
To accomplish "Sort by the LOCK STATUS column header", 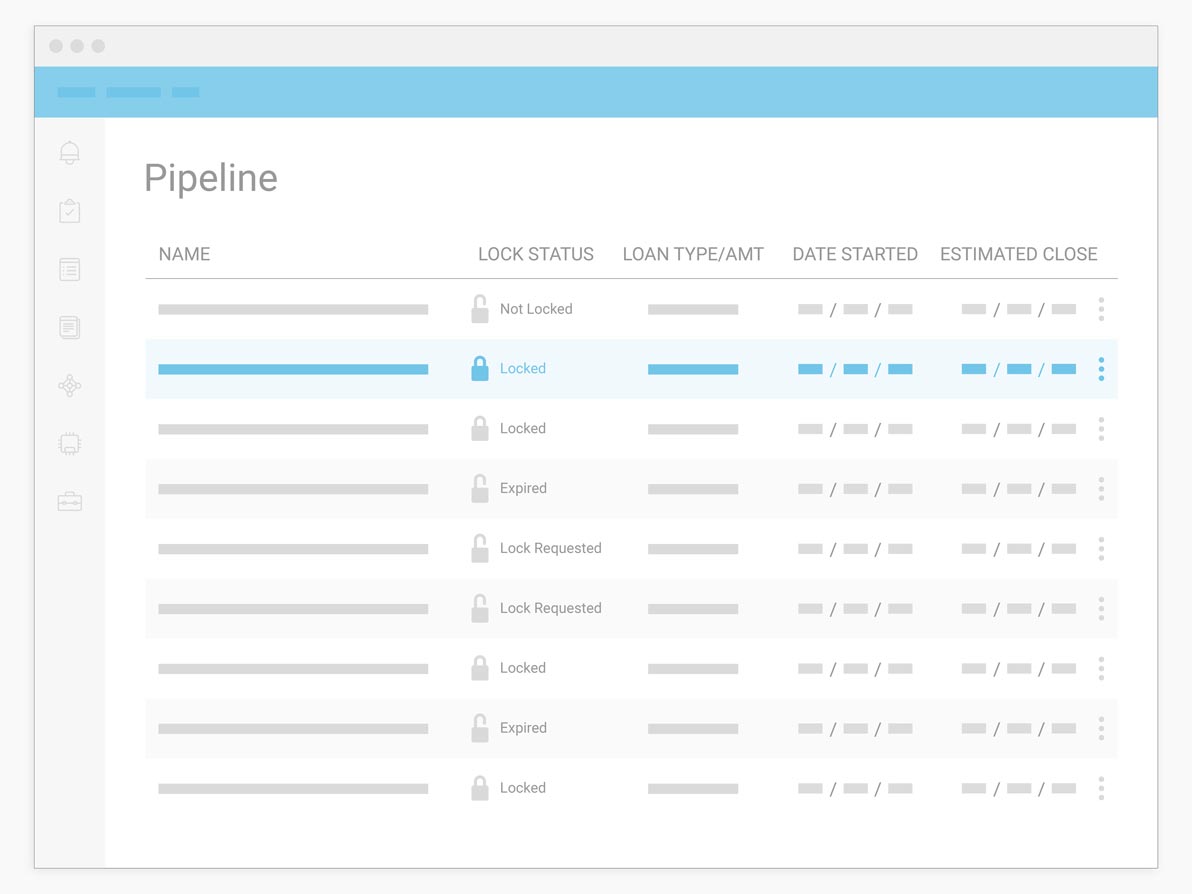I will point(535,254).
